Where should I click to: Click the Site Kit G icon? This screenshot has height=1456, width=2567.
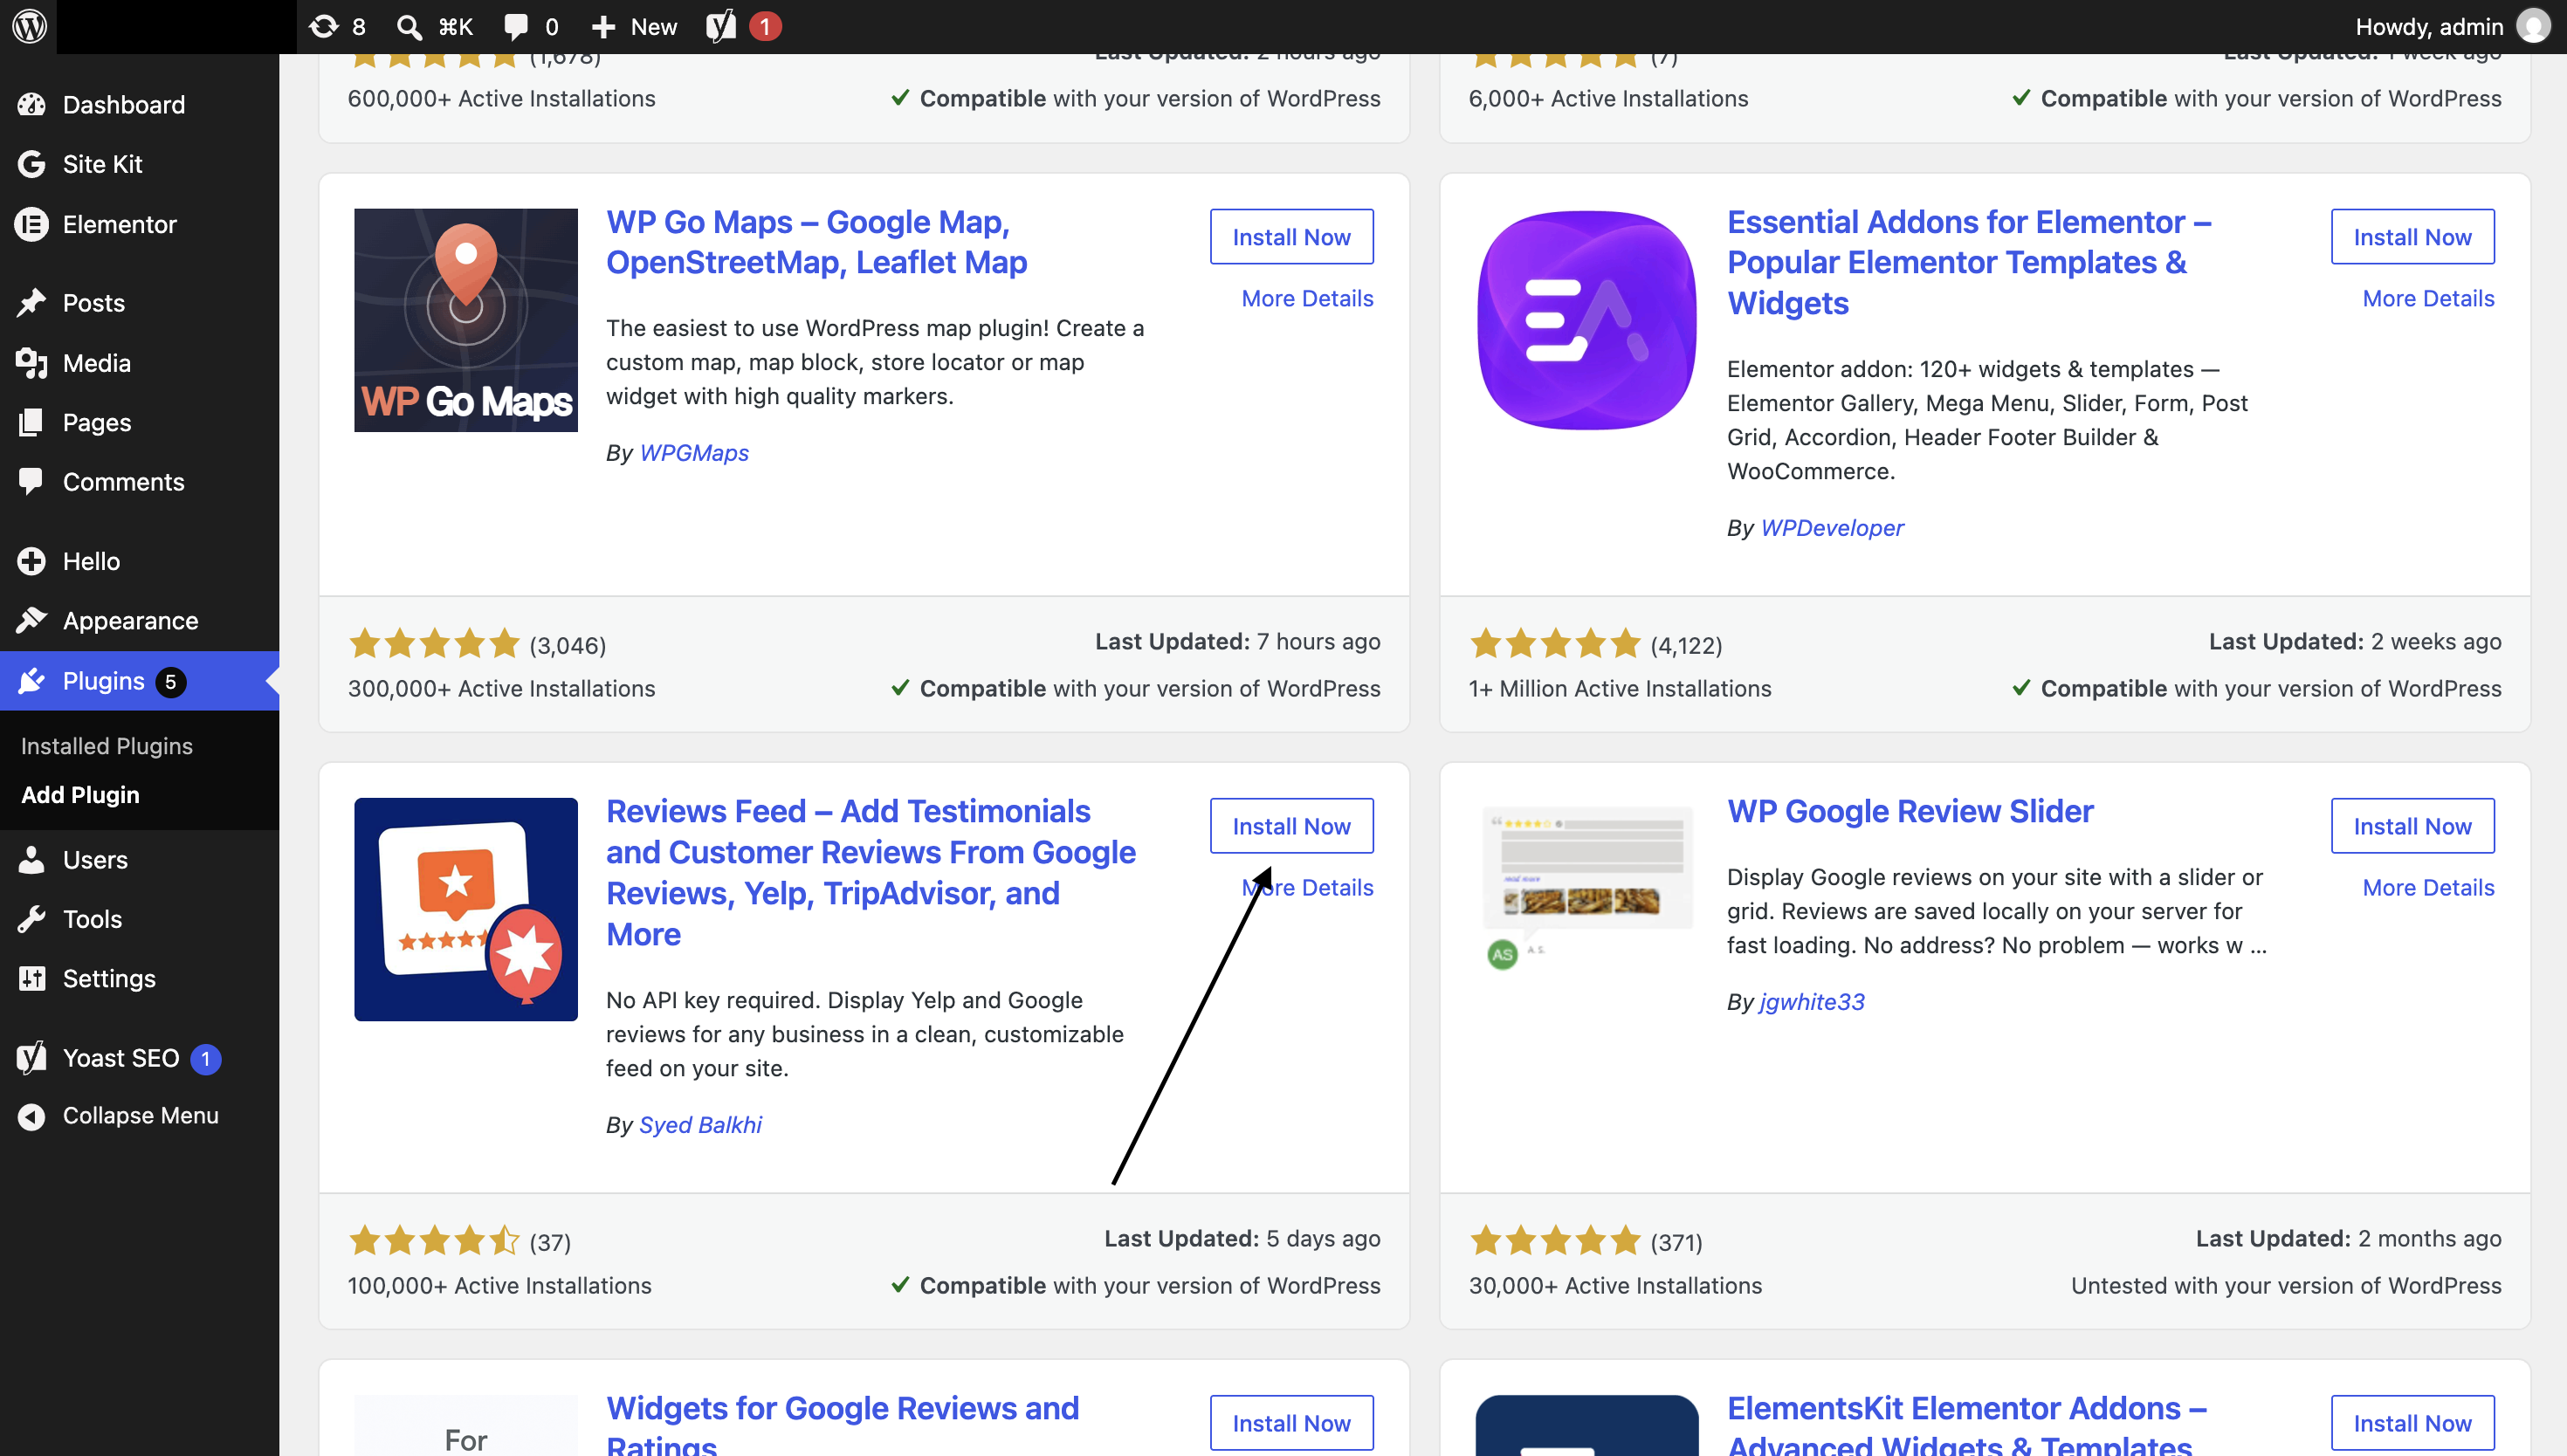point(31,164)
